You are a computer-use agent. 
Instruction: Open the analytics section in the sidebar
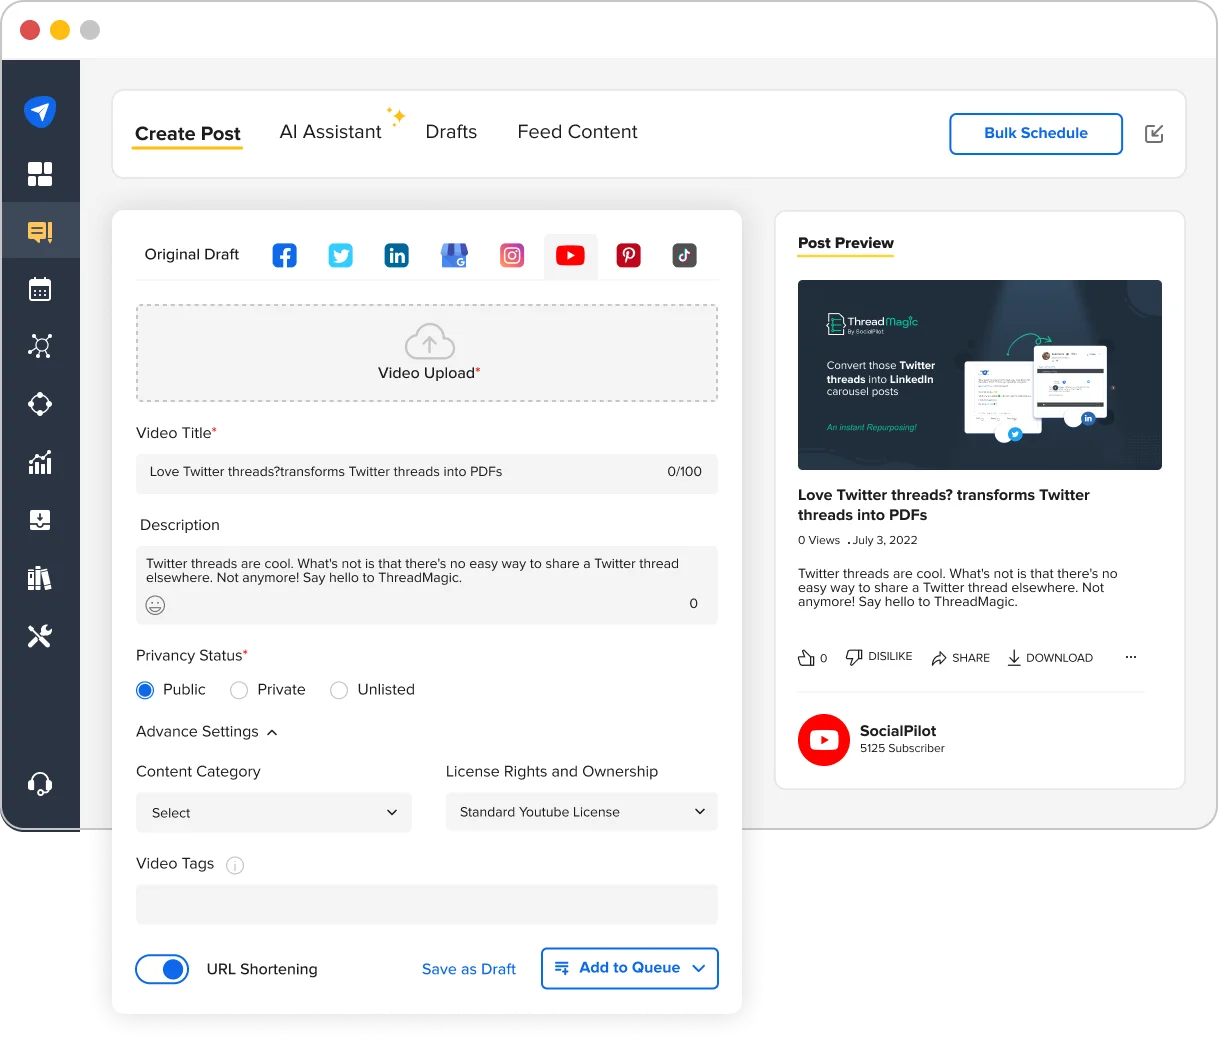click(x=40, y=462)
